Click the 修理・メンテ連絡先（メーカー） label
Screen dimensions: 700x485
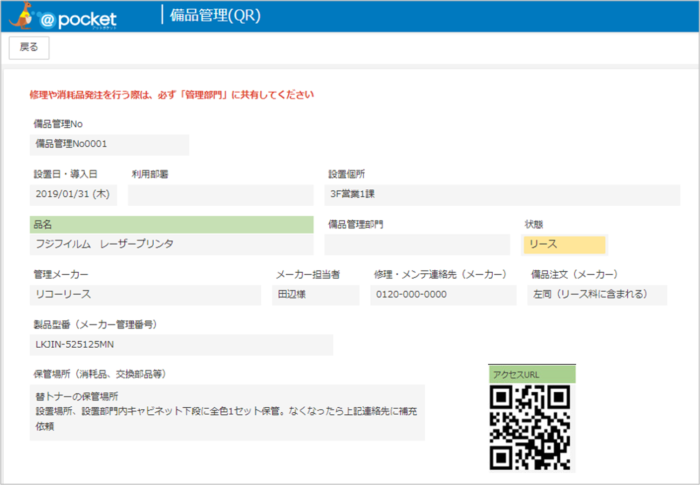pos(440,275)
